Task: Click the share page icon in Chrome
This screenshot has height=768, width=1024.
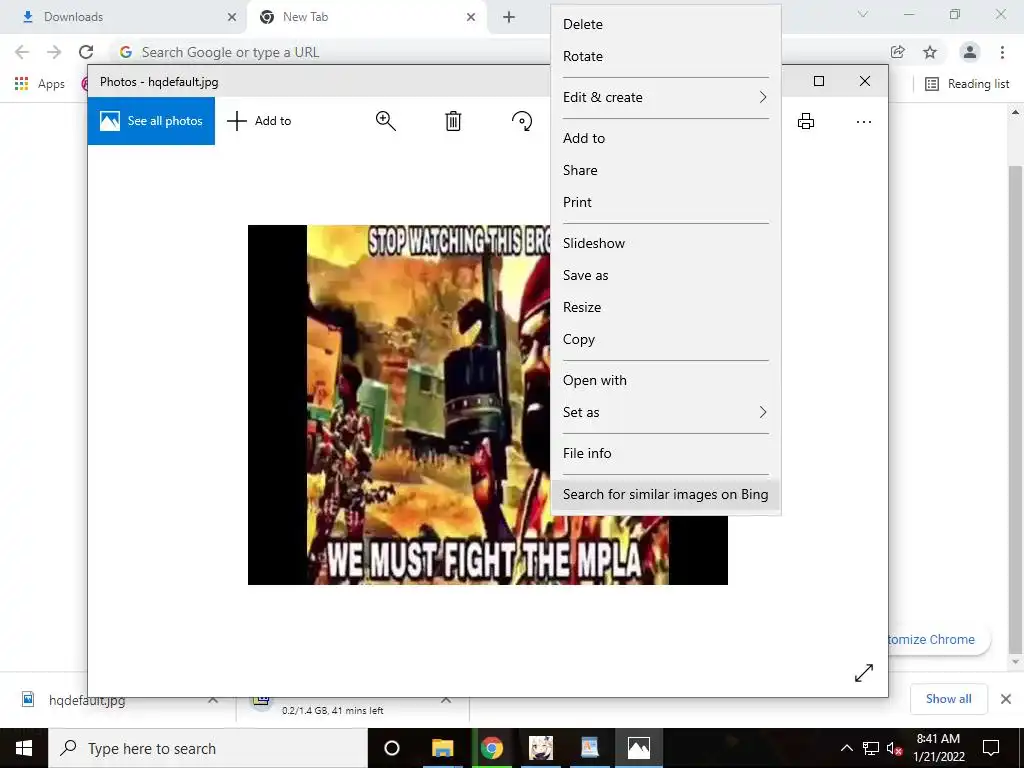Action: click(898, 52)
